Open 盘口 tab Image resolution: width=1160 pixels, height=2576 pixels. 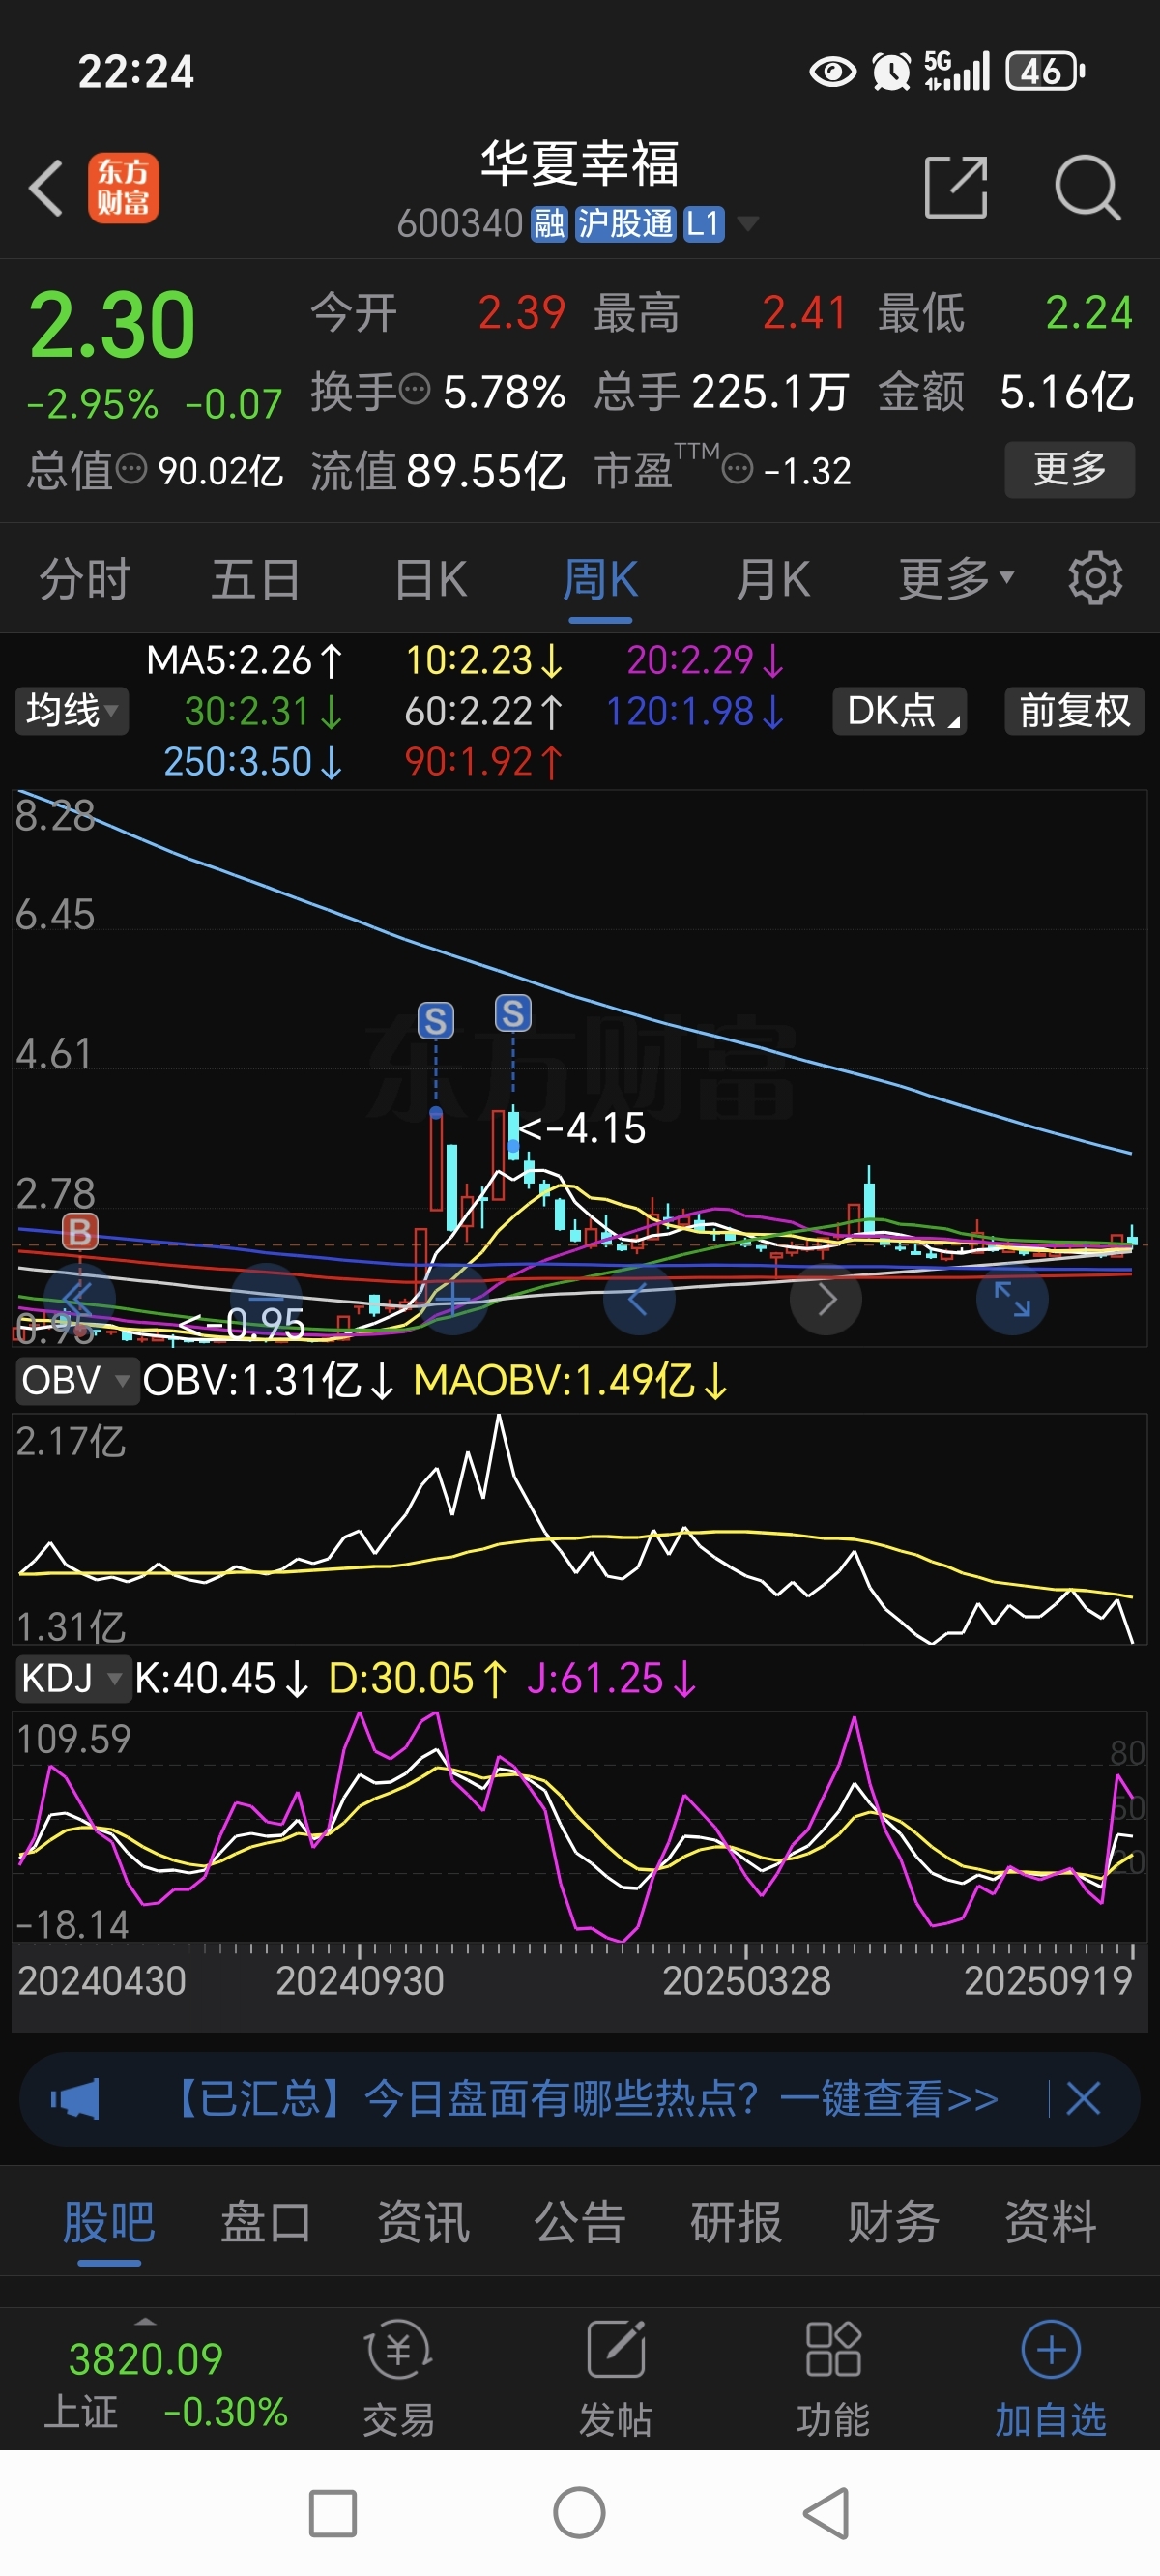coord(266,2223)
